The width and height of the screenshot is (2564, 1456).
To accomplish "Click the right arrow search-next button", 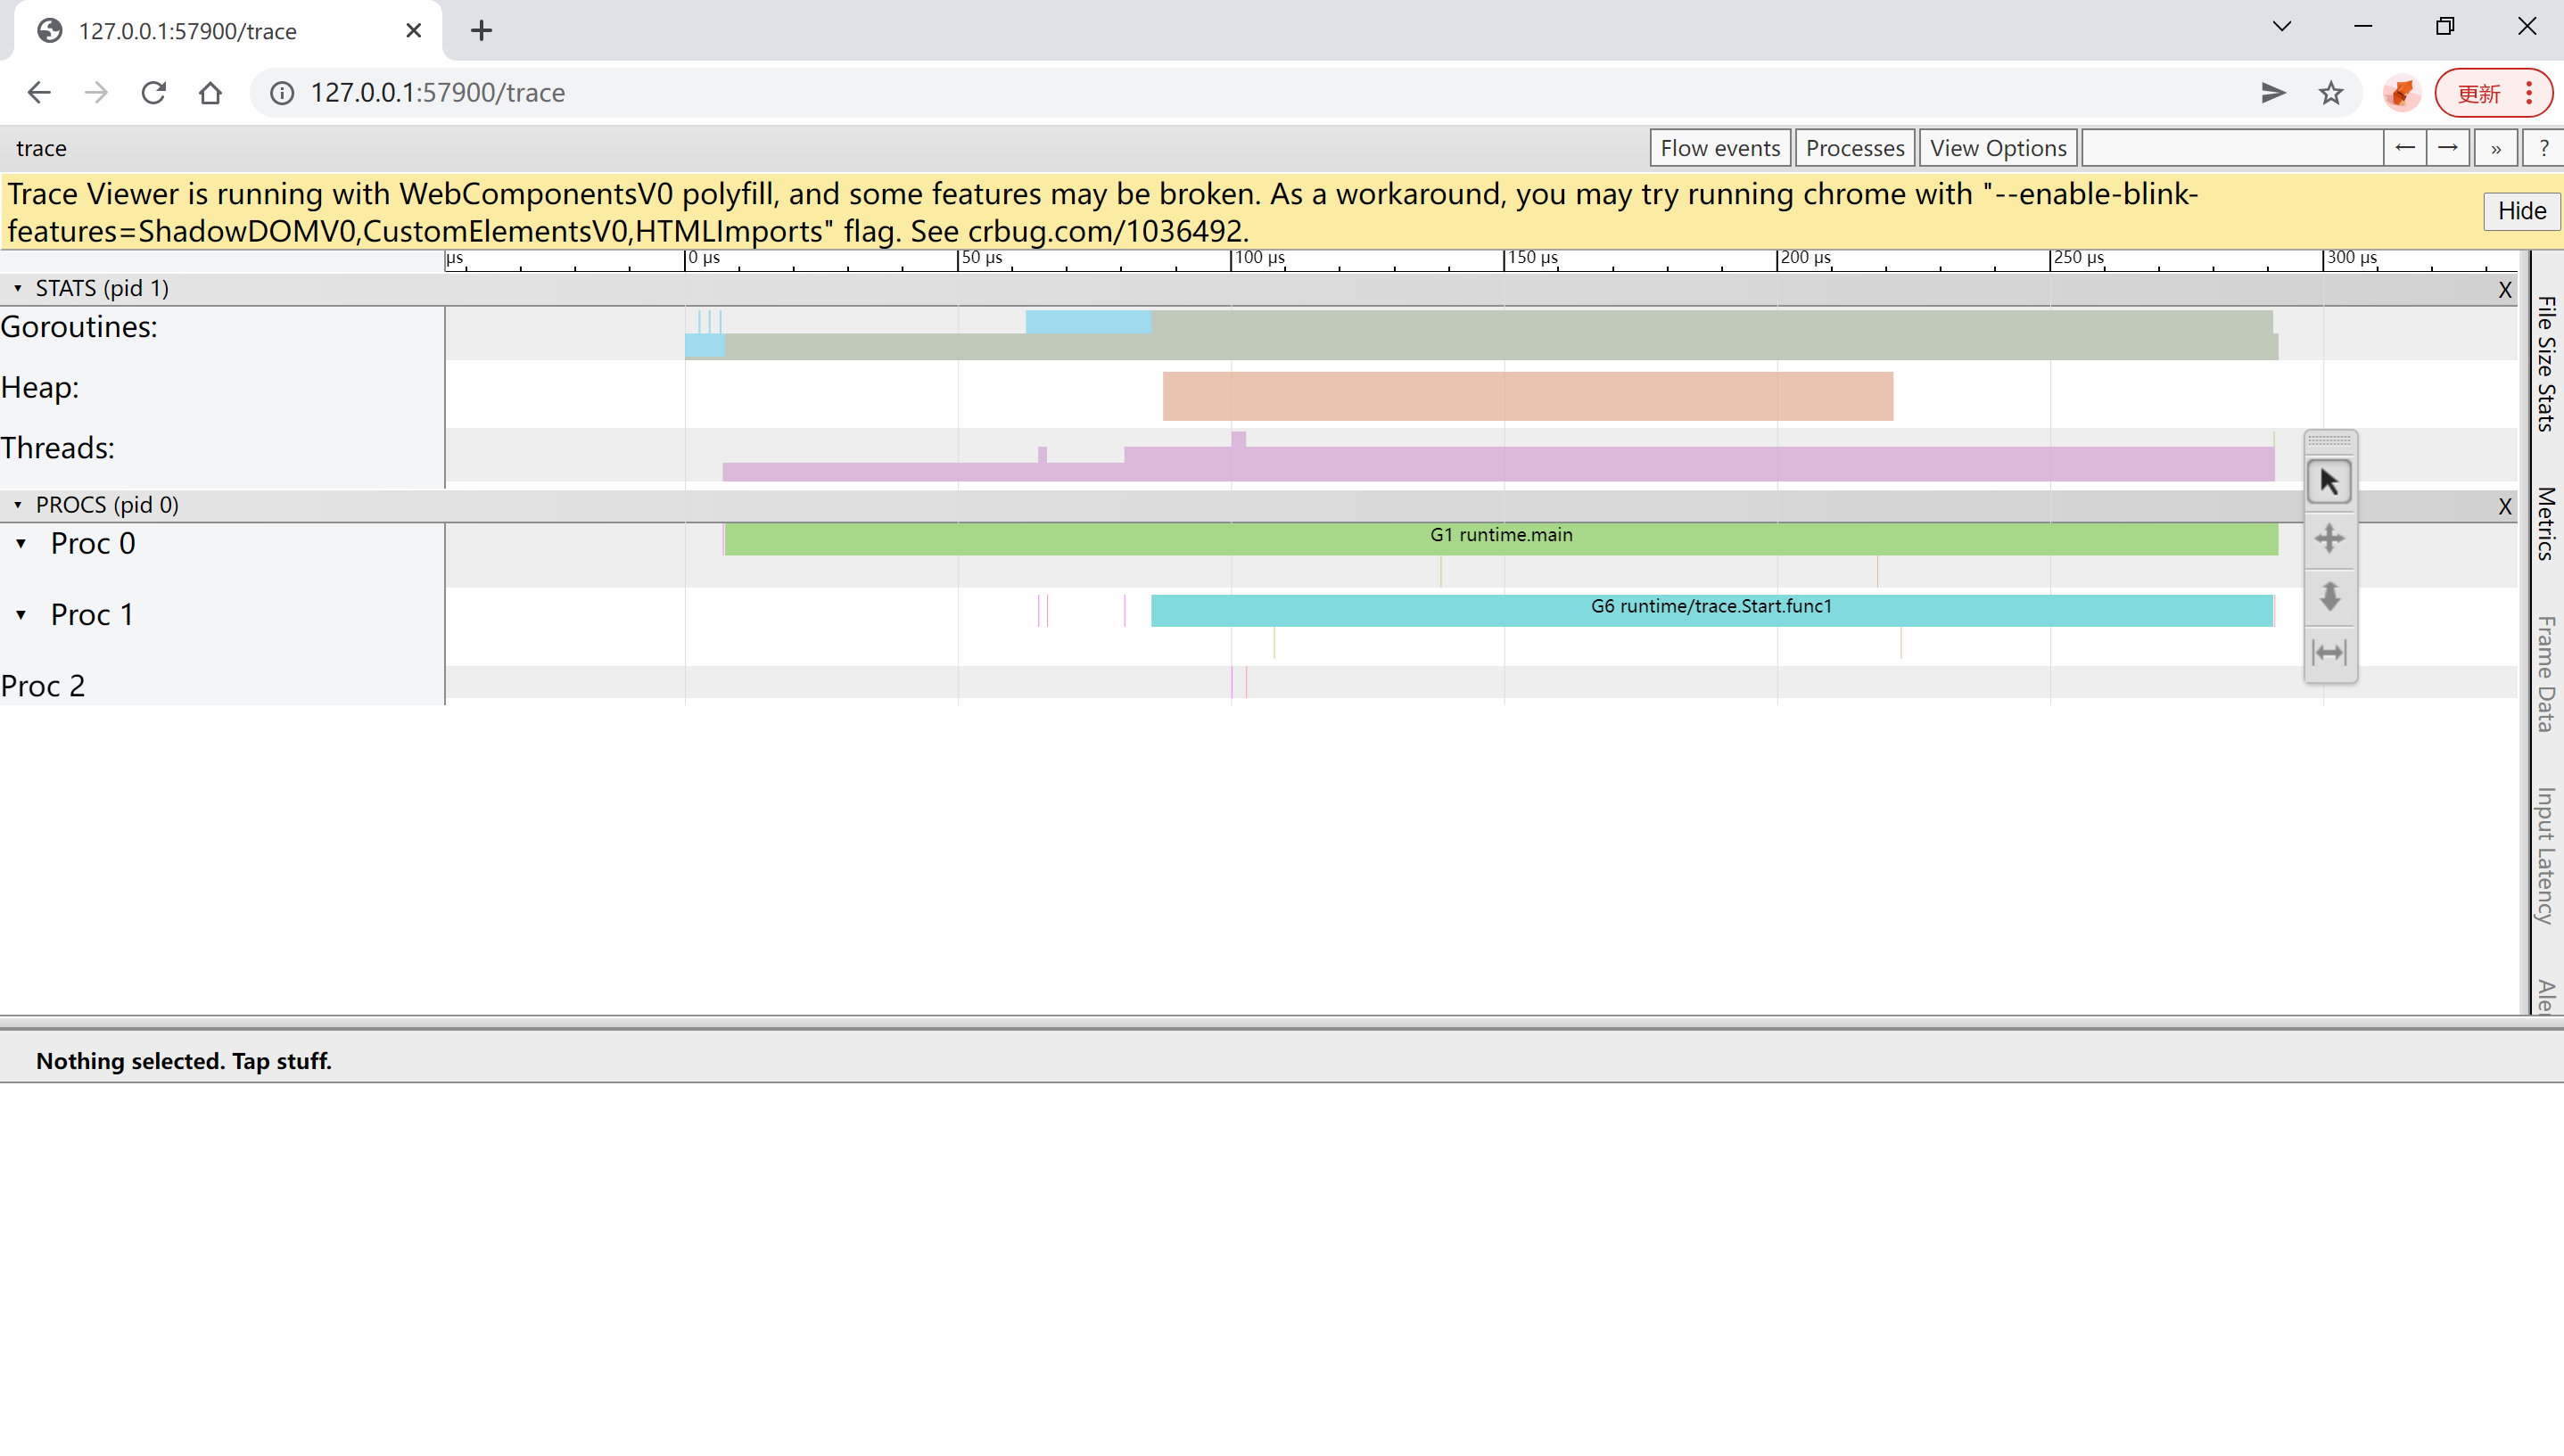I will coord(2447,148).
